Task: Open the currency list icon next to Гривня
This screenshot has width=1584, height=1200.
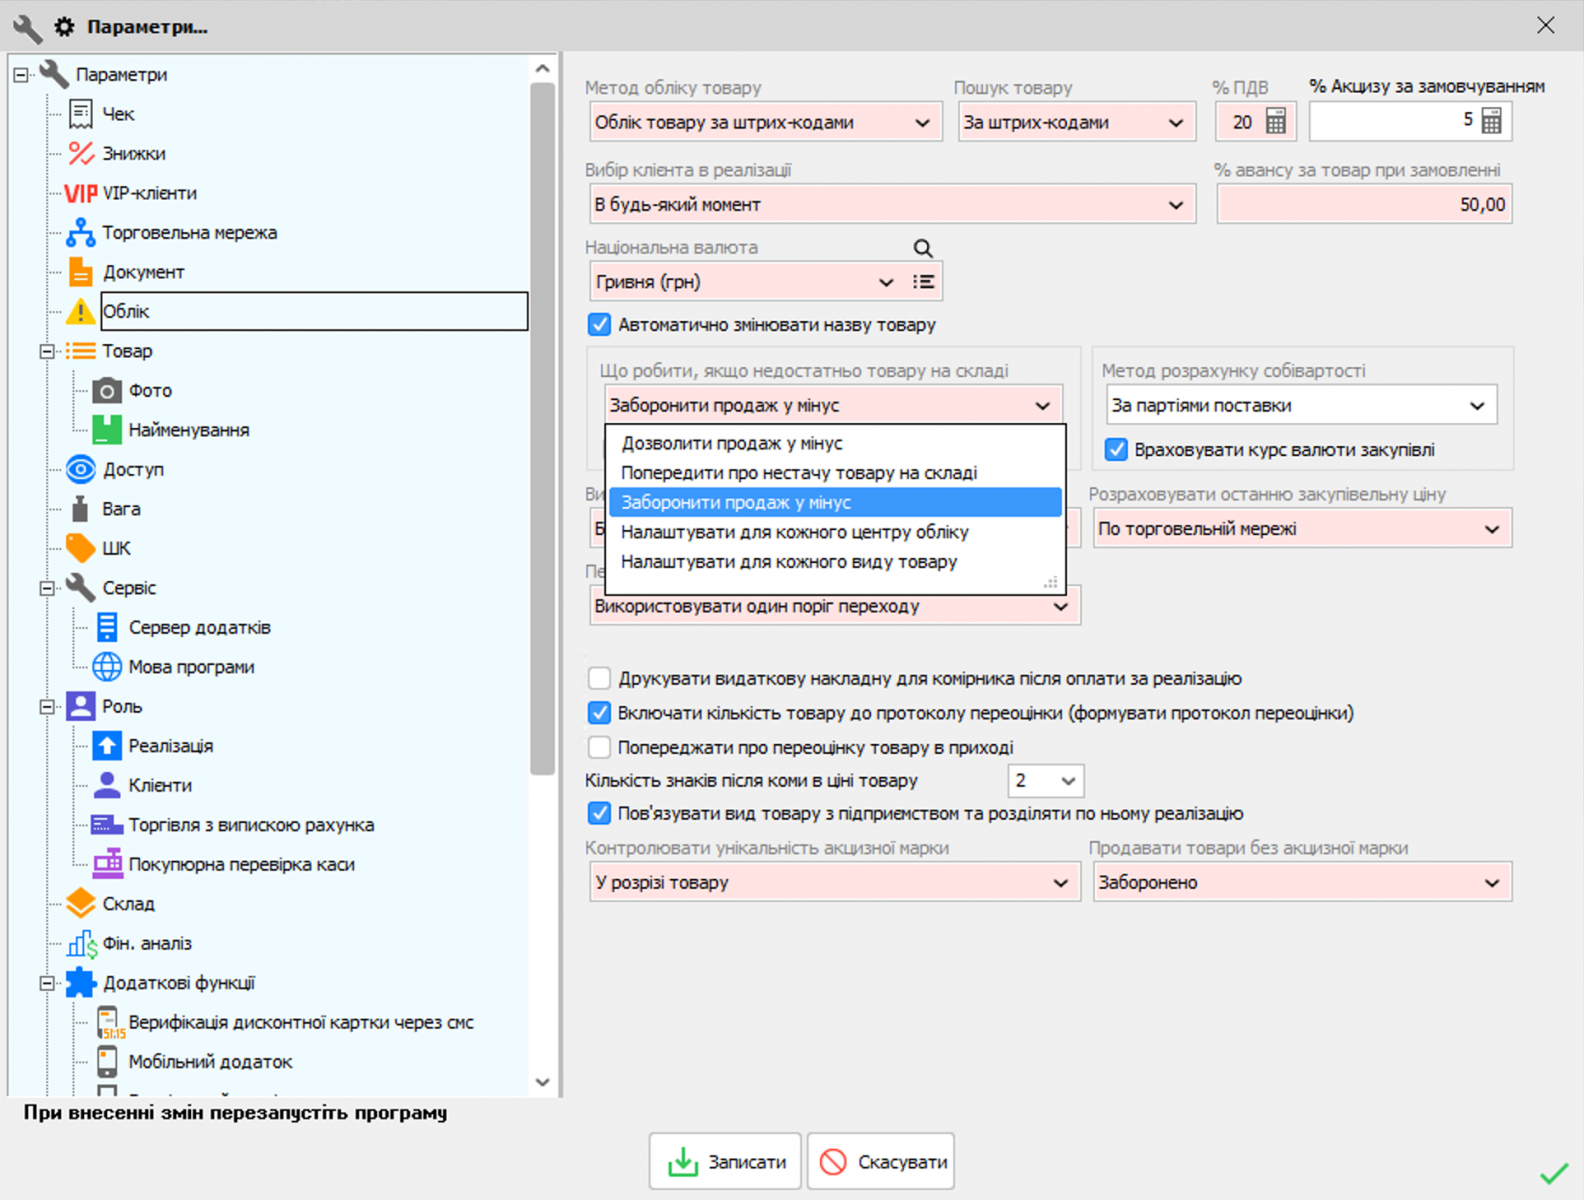Action: tap(923, 282)
